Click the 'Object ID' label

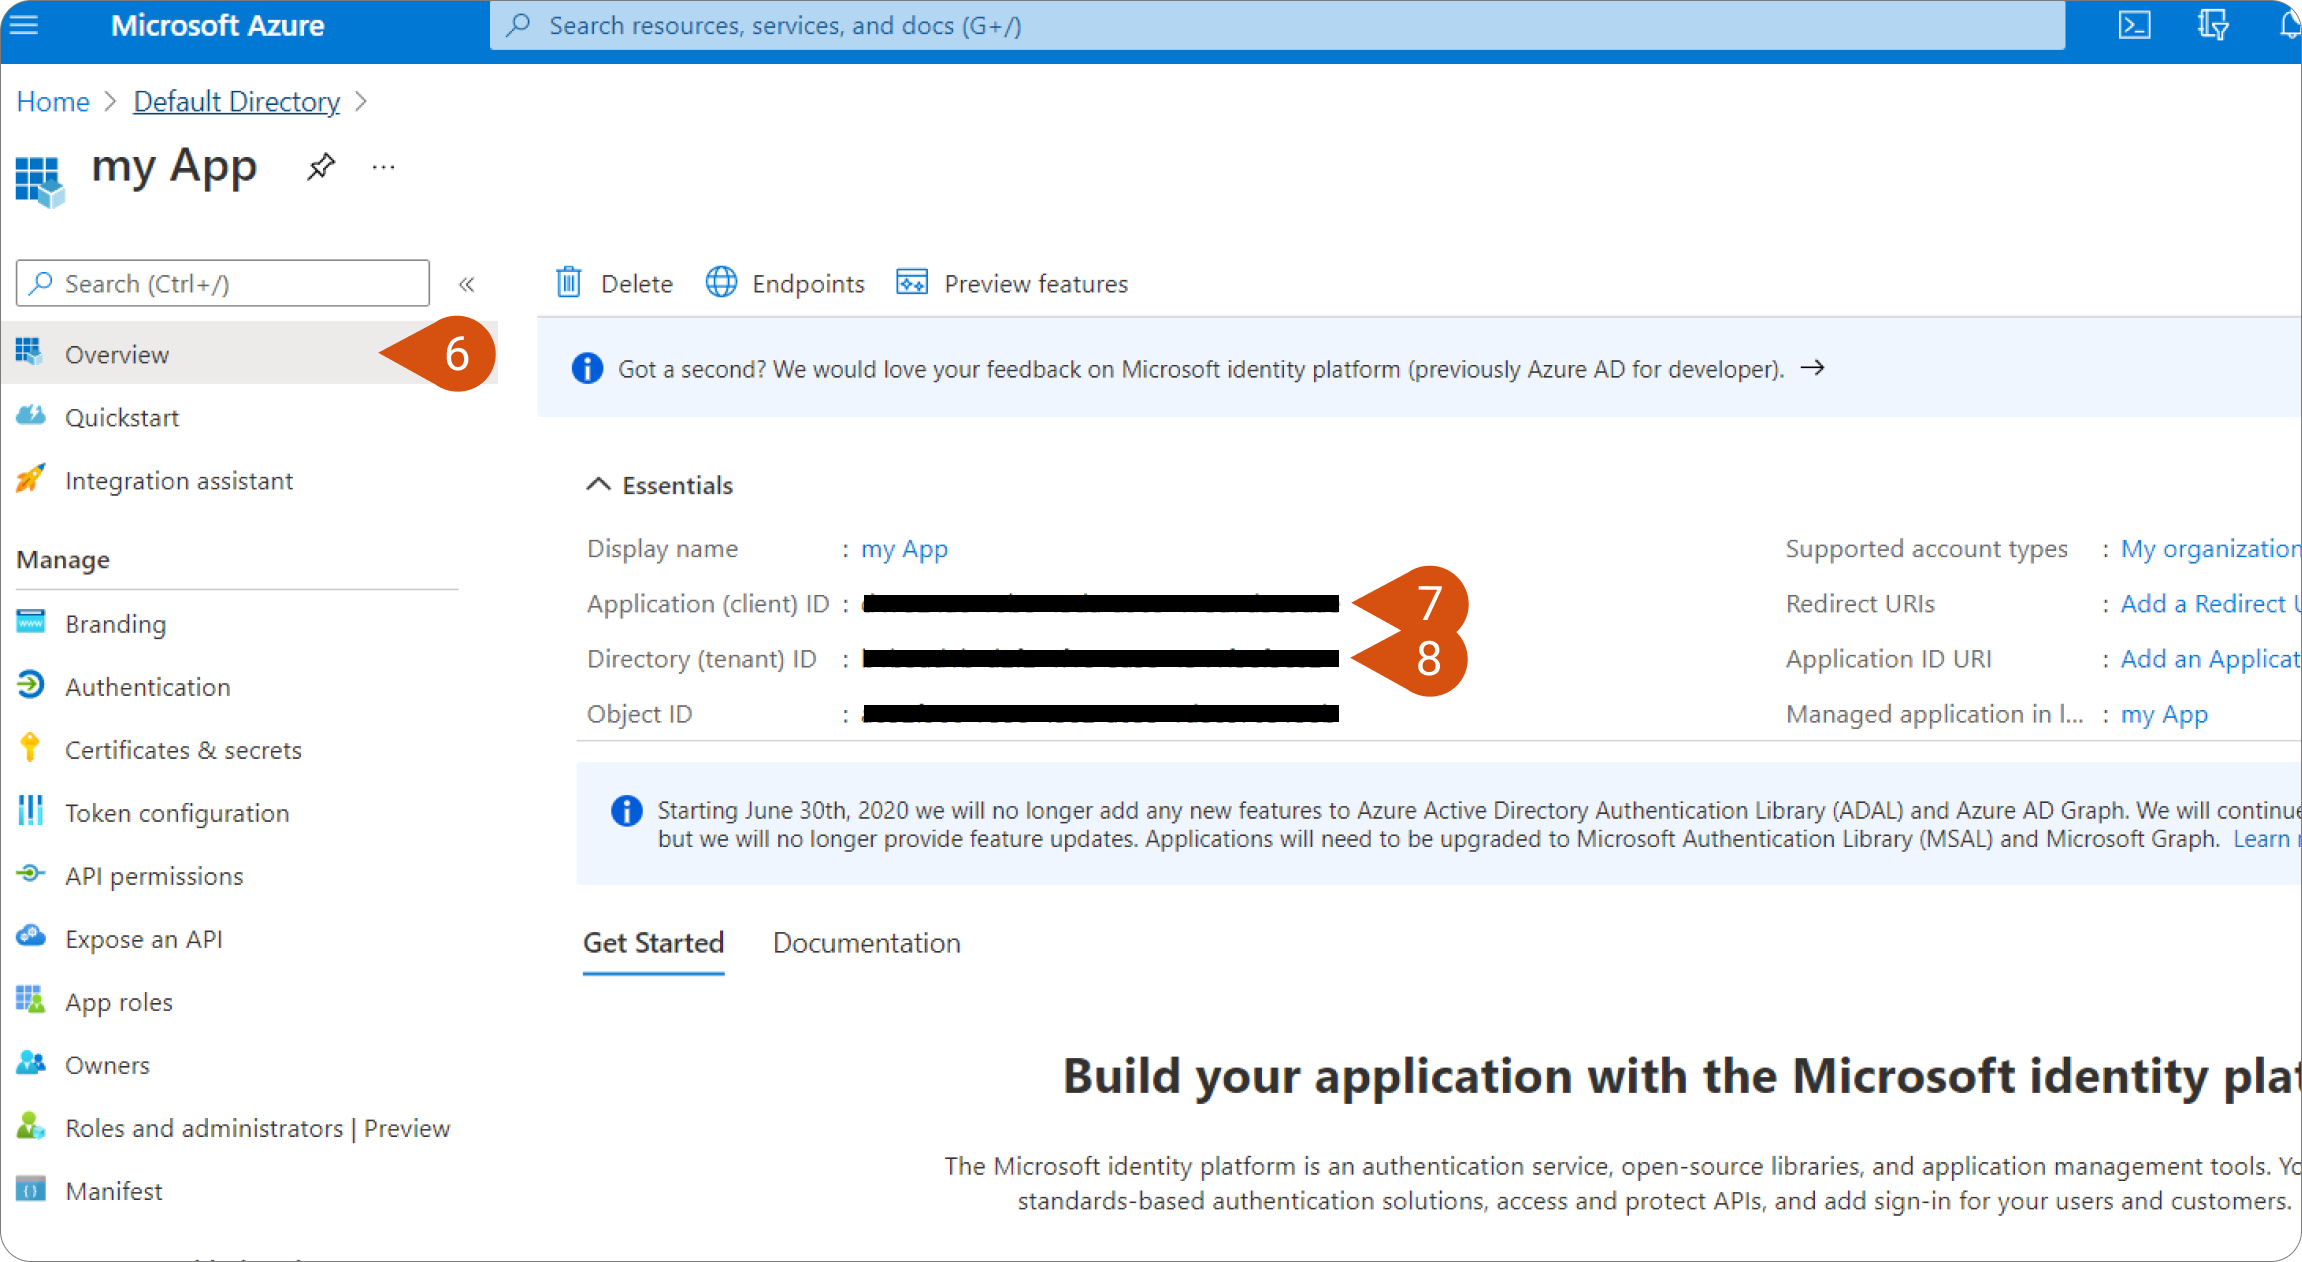coord(639,714)
